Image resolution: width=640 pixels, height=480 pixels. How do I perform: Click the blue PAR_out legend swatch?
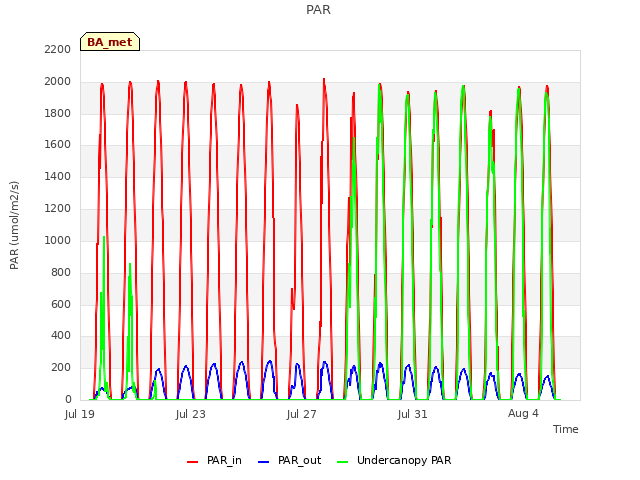tap(264, 462)
